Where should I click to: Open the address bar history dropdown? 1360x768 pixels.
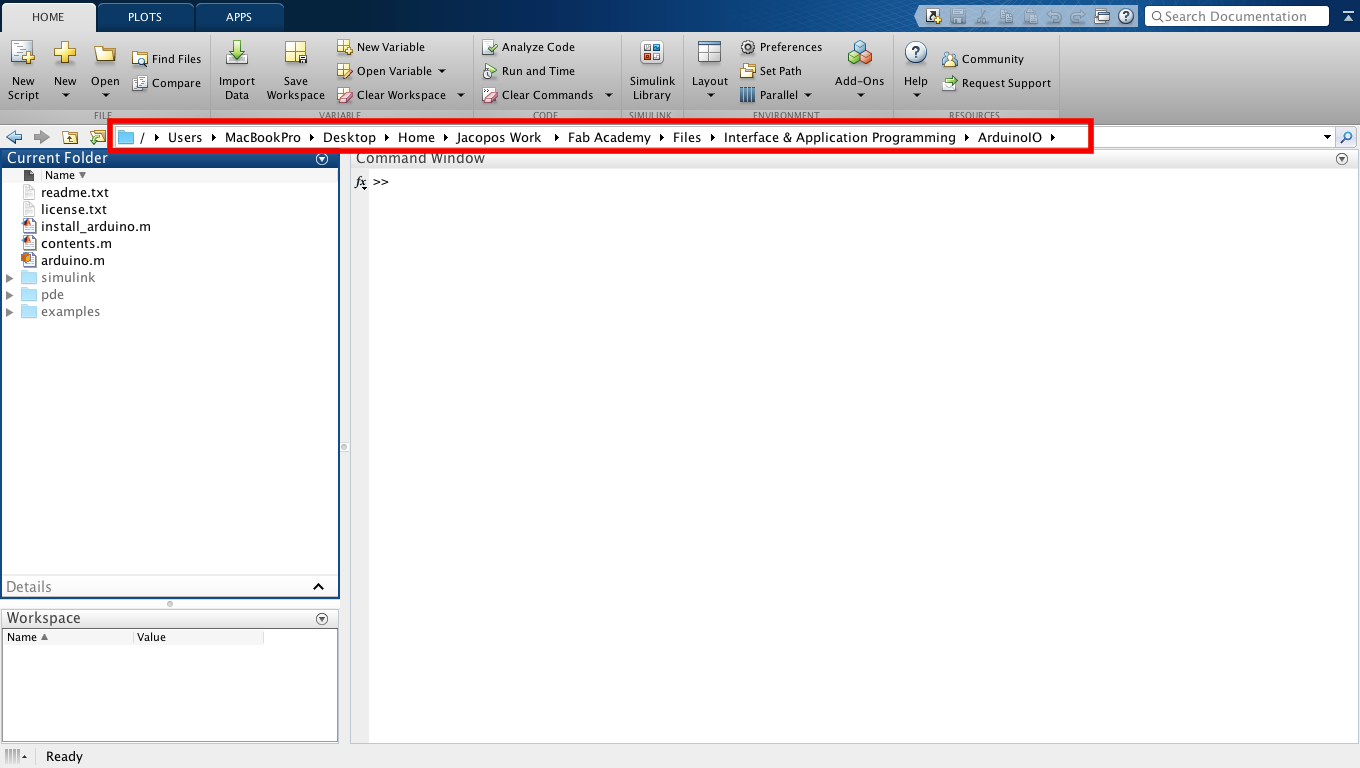coord(1327,137)
